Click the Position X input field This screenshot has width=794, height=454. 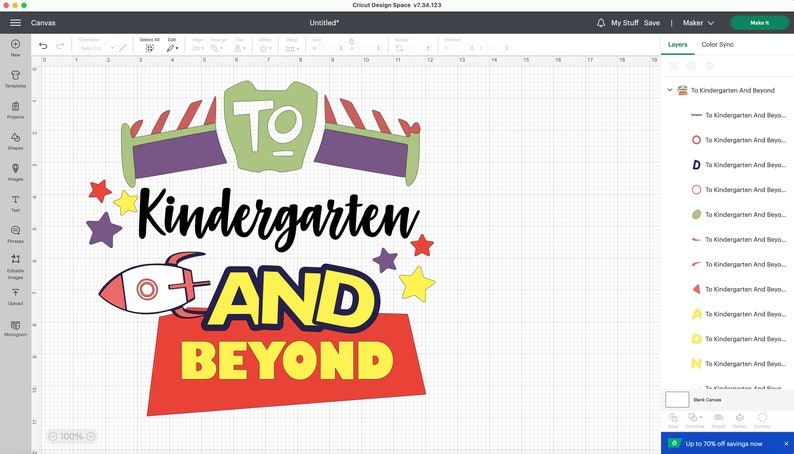[x=462, y=48]
